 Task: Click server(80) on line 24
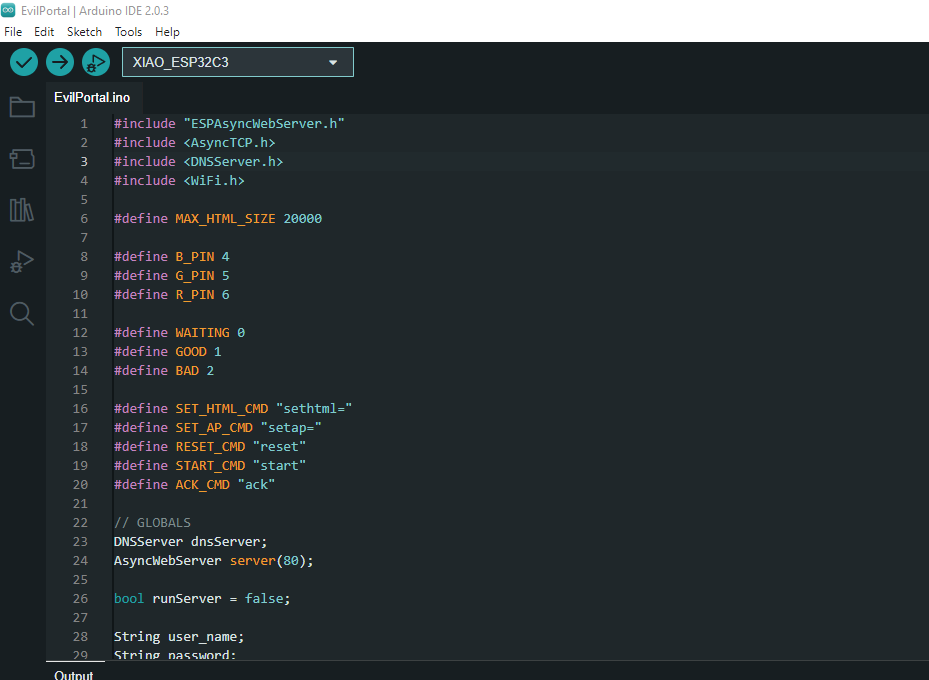(x=268, y=560)
